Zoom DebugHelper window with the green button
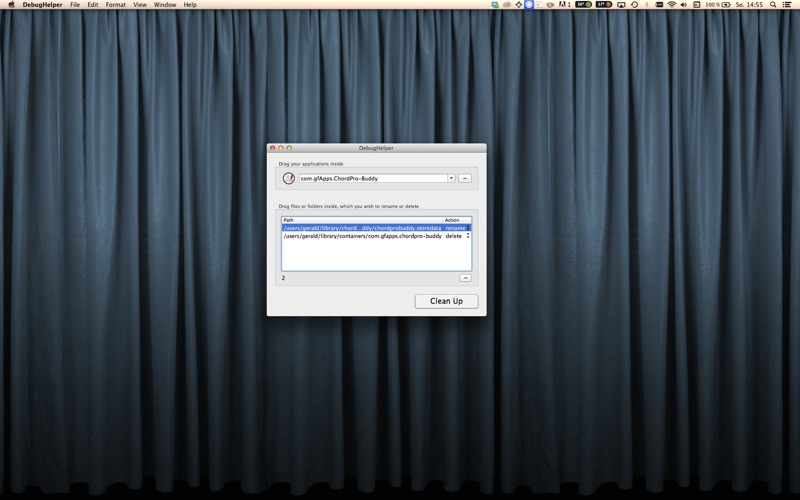Screen dimensions: 800x500 (x=289, y=148)
